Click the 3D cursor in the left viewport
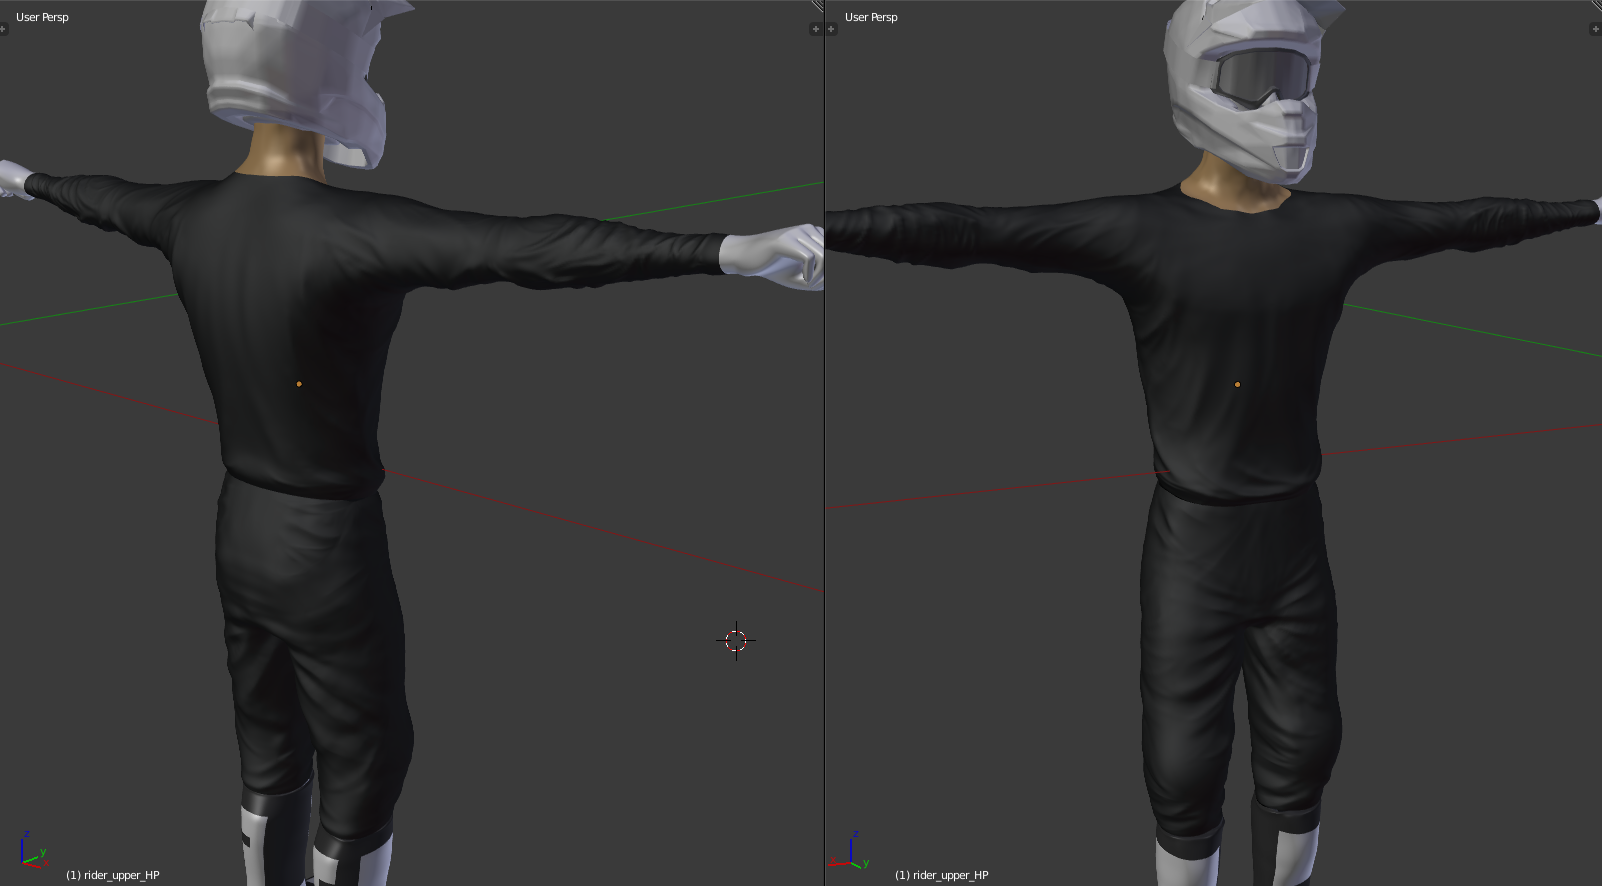The height and width of the screenshot is (886, 1602). tap(736, 640)
